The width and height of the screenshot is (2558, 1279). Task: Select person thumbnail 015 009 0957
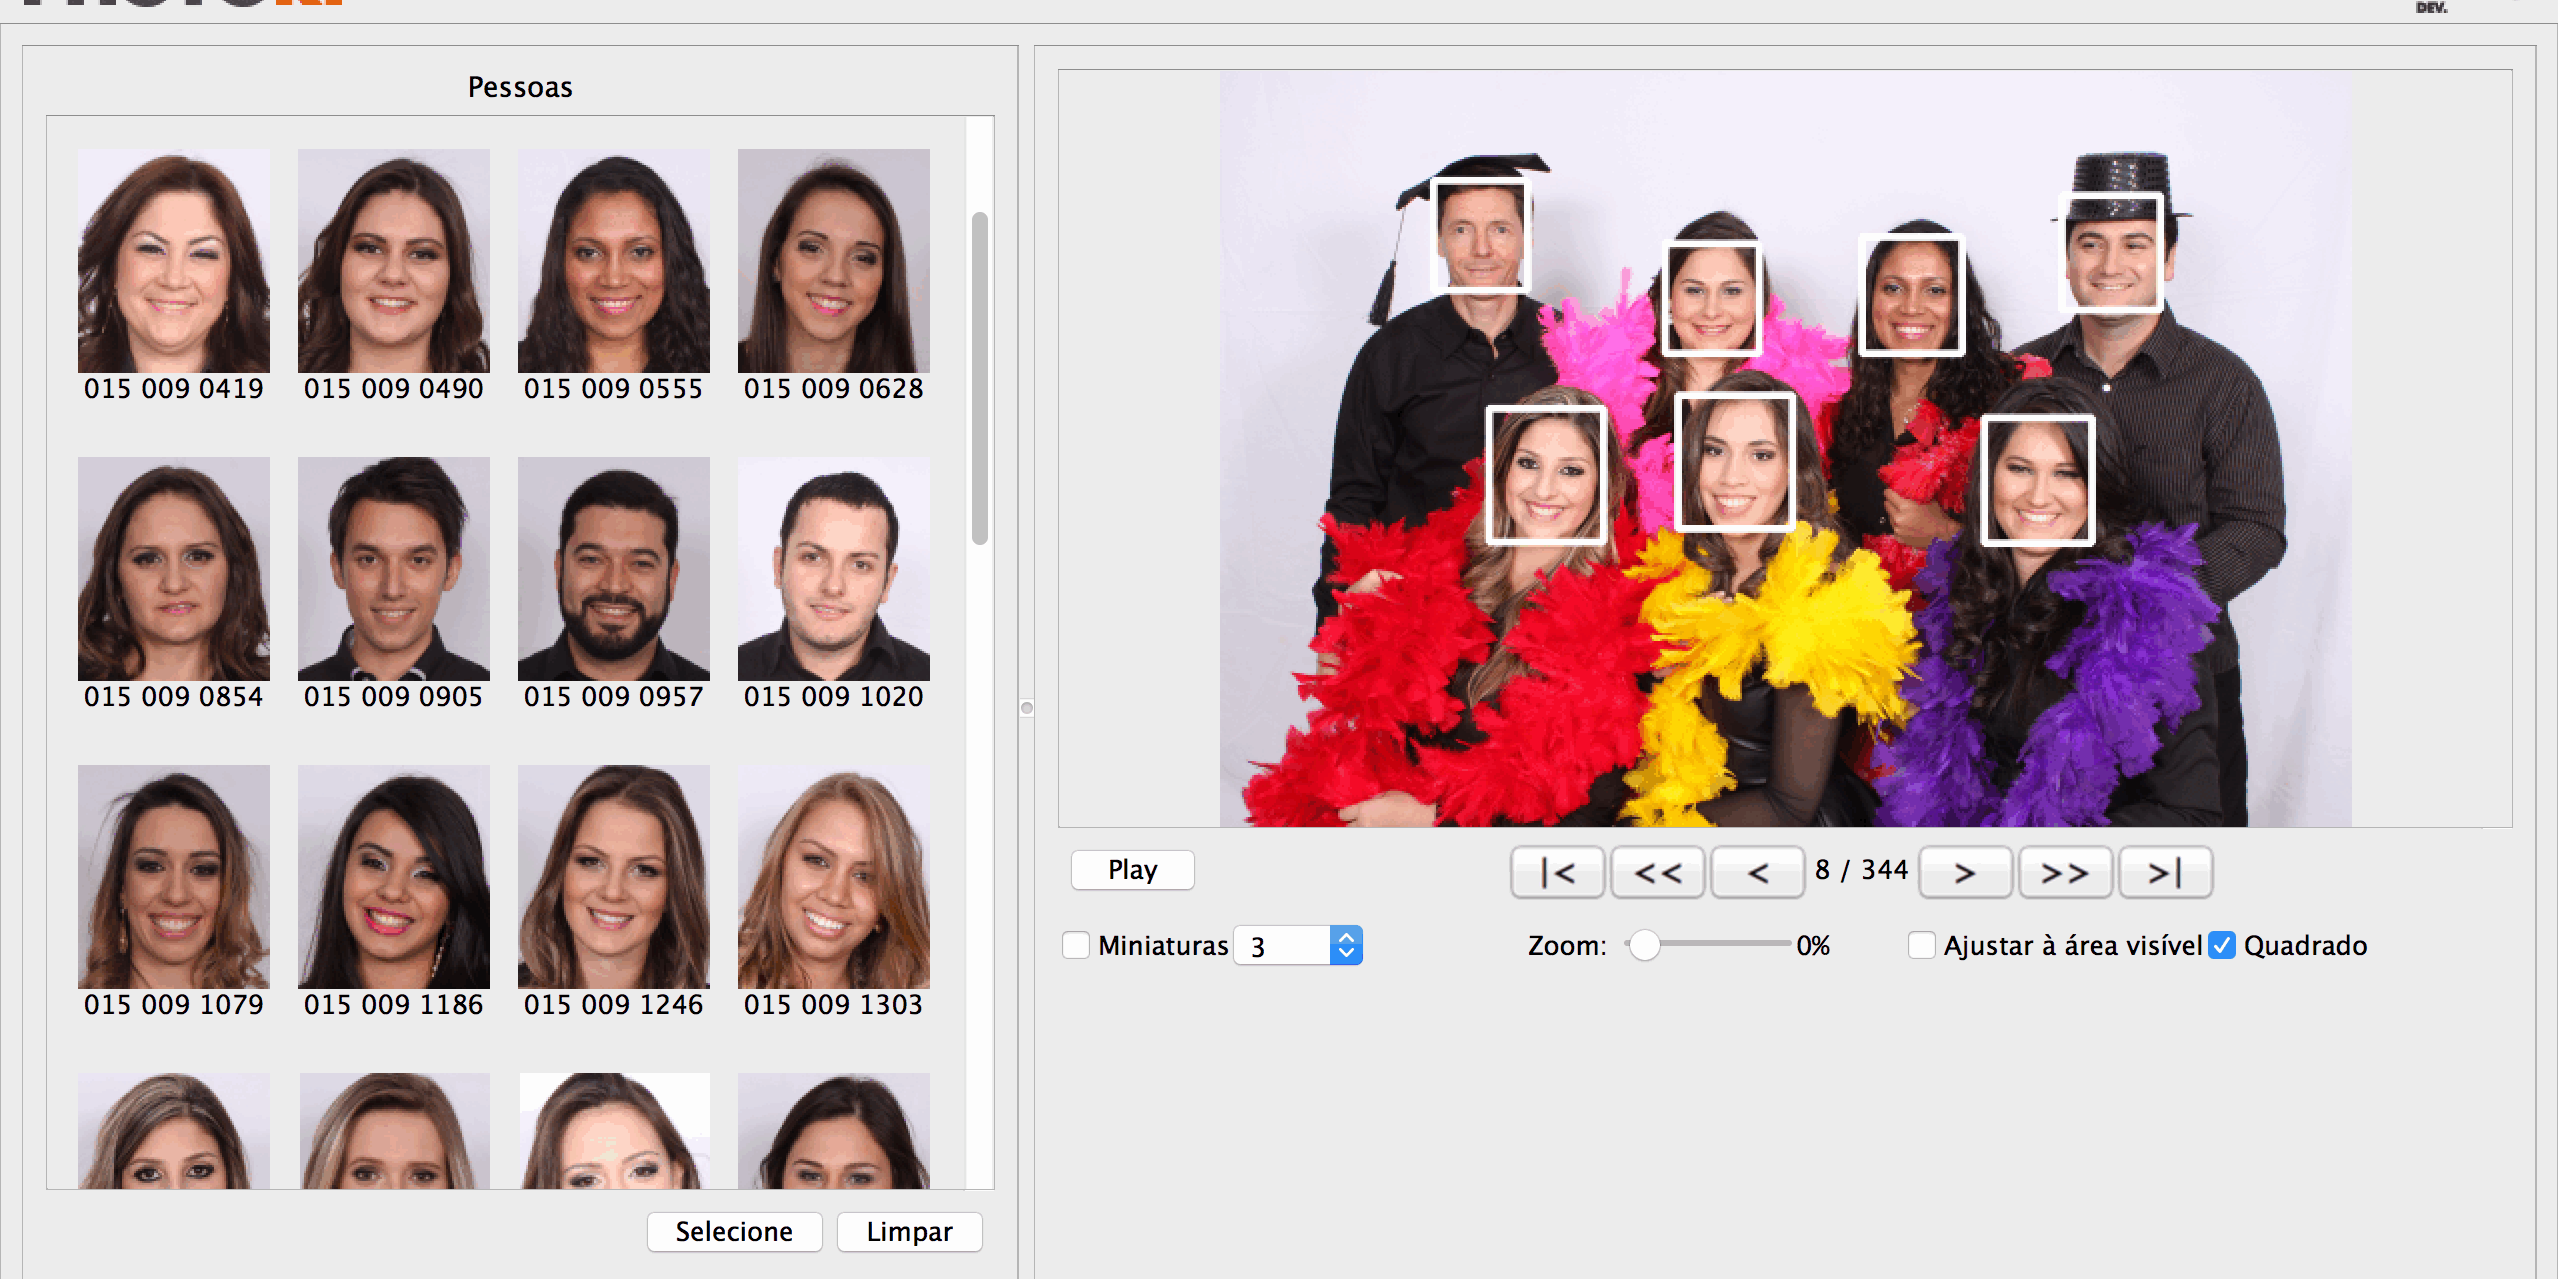pos(614,570)
